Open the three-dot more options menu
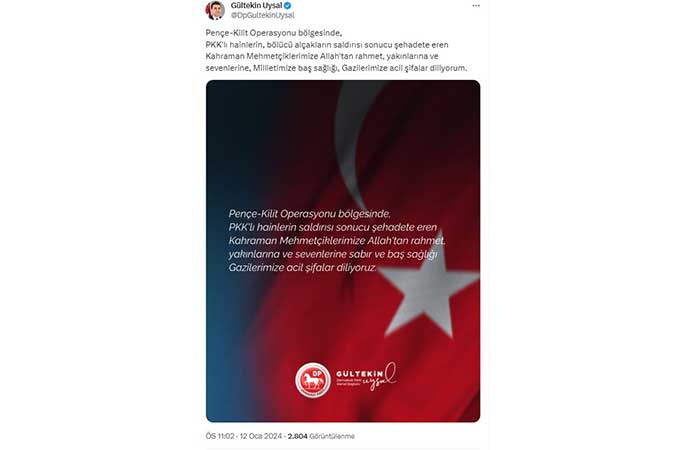 click(x=476, y=6)
